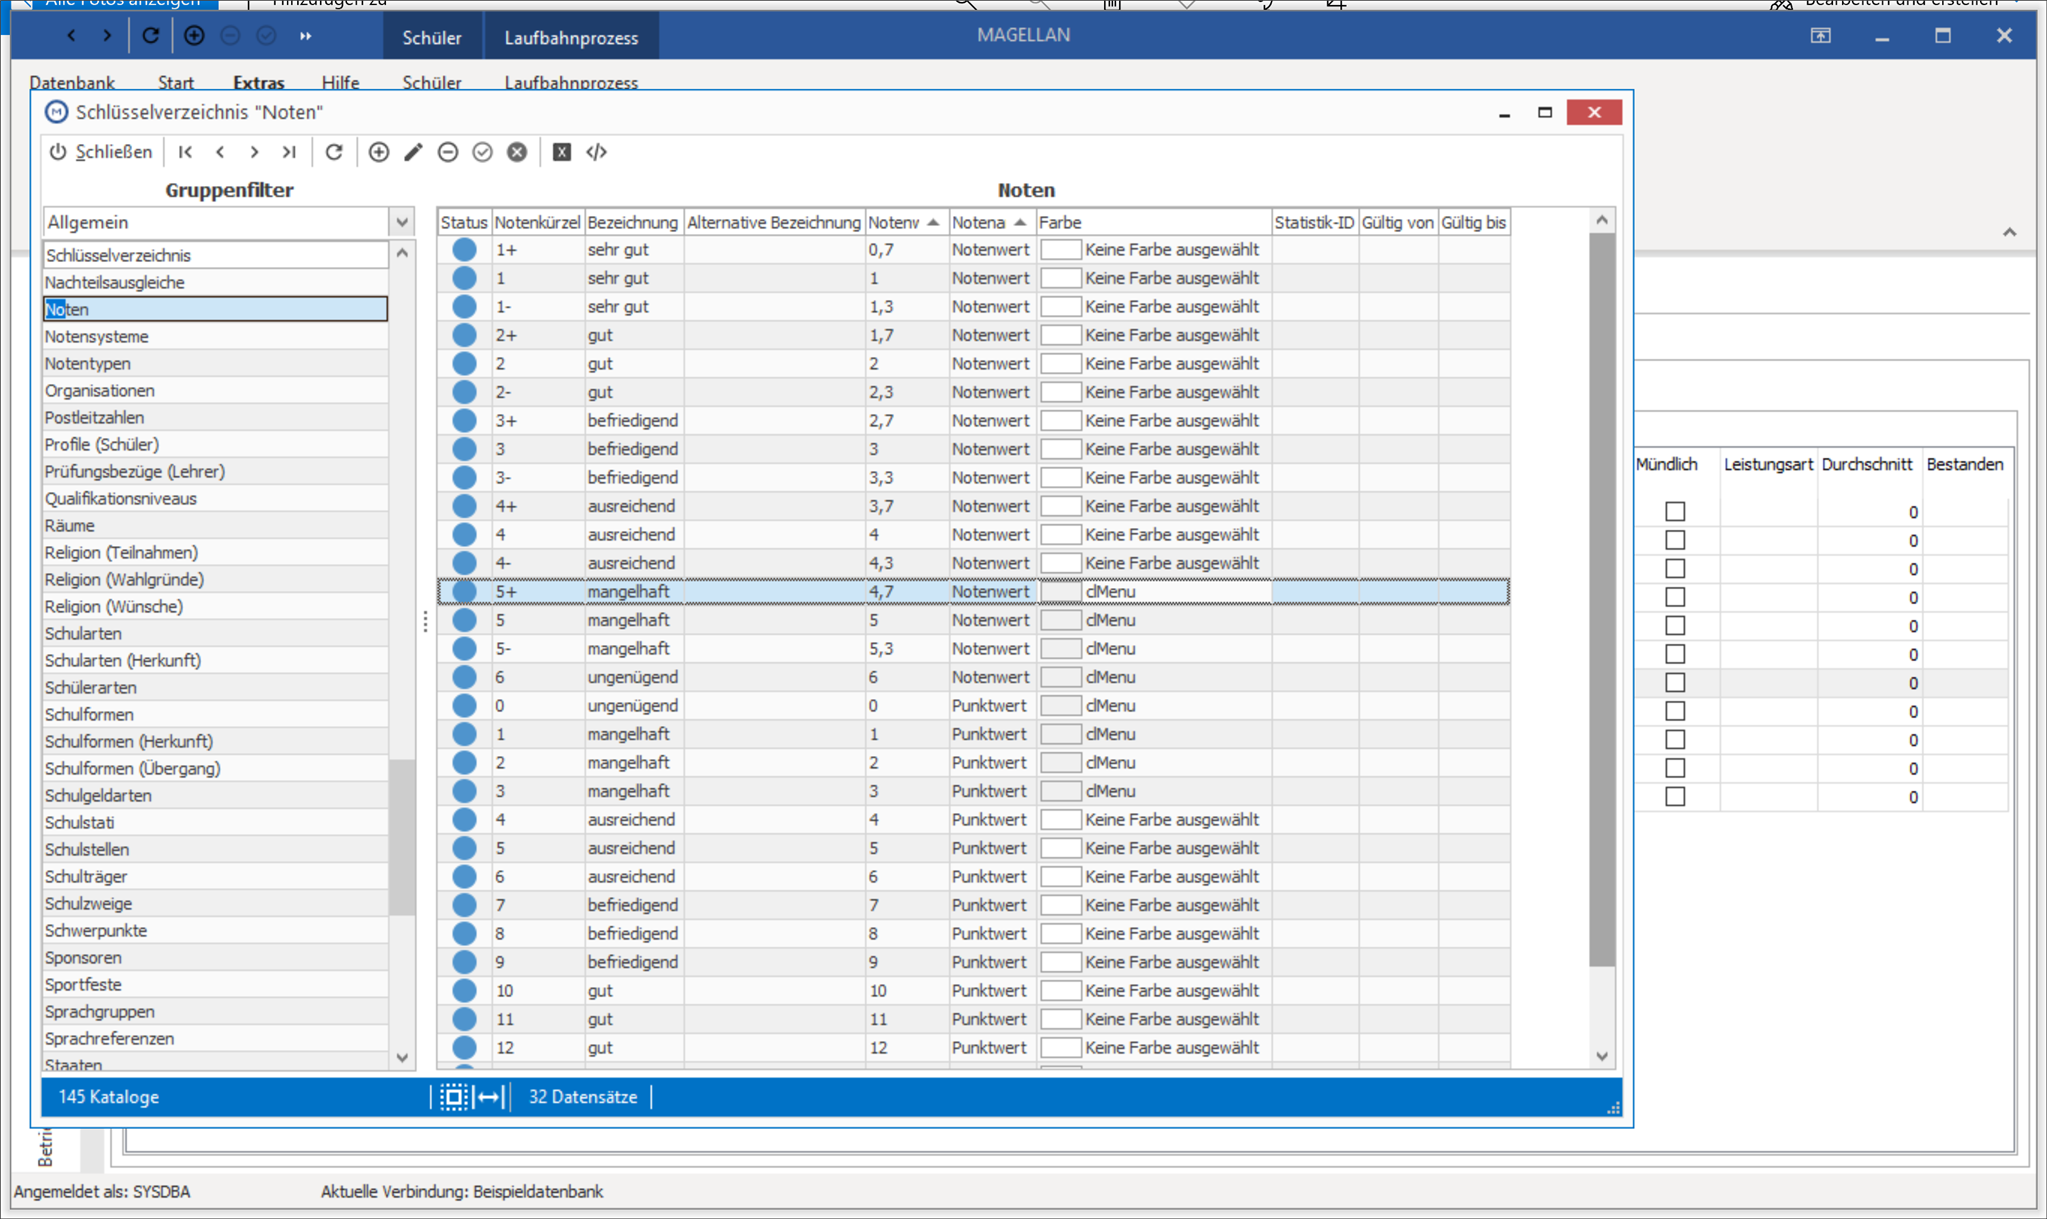The width and height of the screenshot is (2047, 1219).
Task: Switch to Laufbahnprozess tab in title bar
Action: pyautogui.click(x=571, y=38)
